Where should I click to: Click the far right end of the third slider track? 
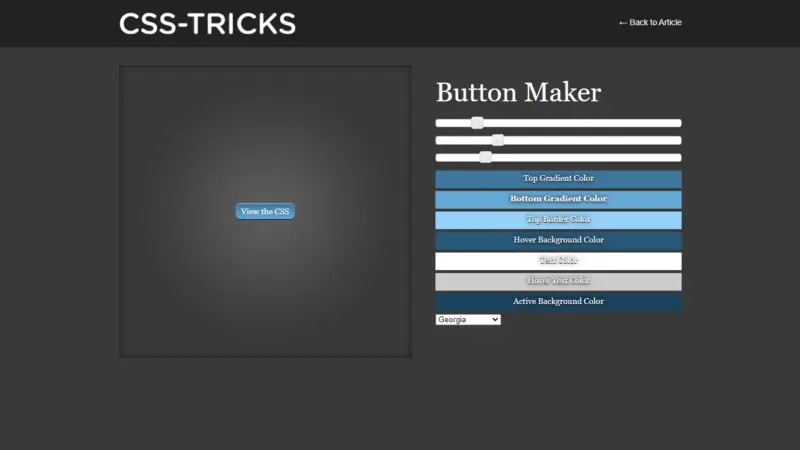point(678,157)
